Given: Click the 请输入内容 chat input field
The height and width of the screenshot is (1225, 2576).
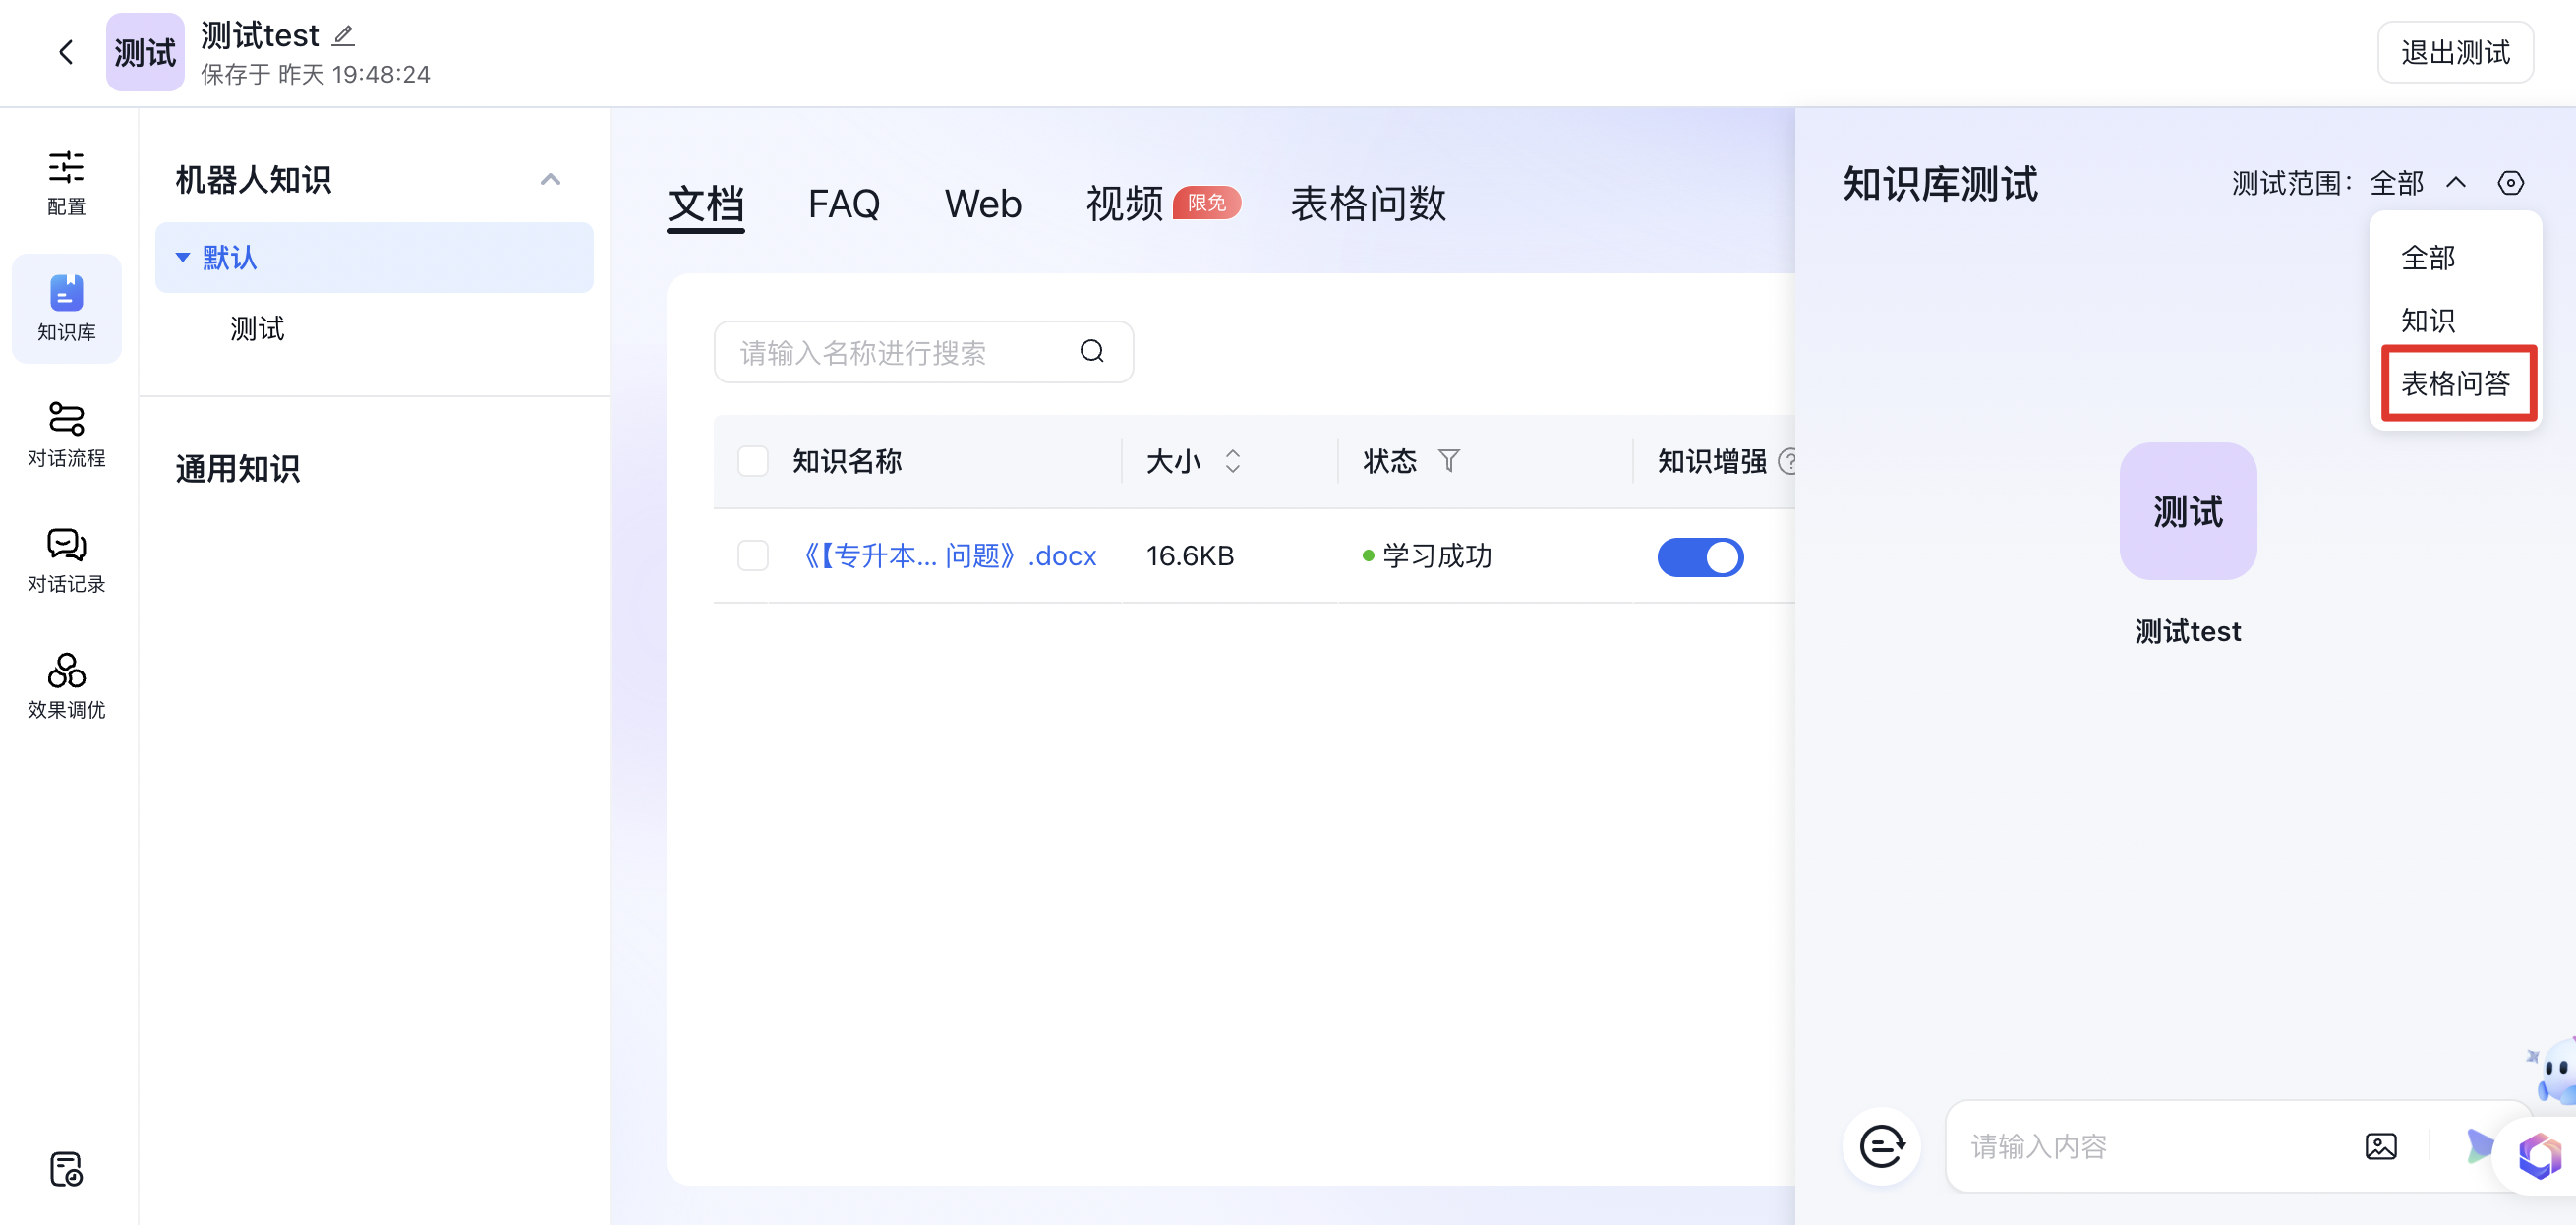Looking at the screenshot, I should (2150, 1146).
